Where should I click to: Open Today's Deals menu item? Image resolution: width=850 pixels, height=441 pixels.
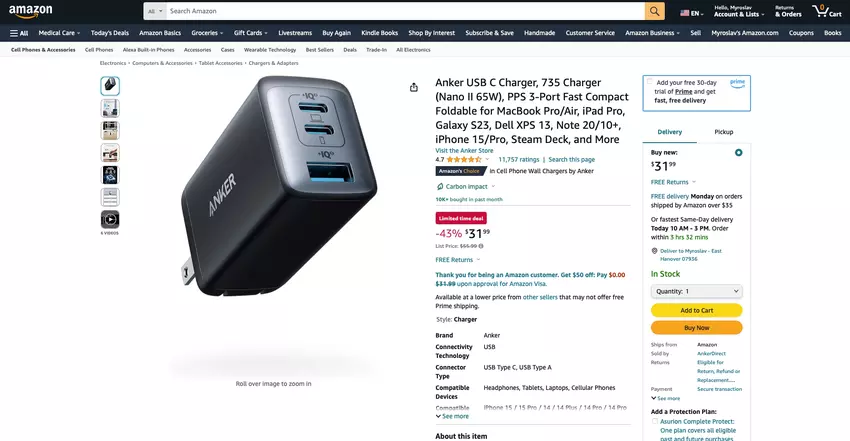tap(110, 33)
